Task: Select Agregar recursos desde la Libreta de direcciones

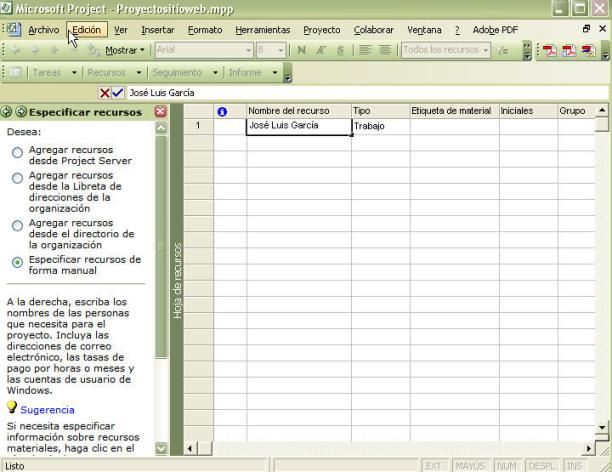Action: tap(17, 178)
